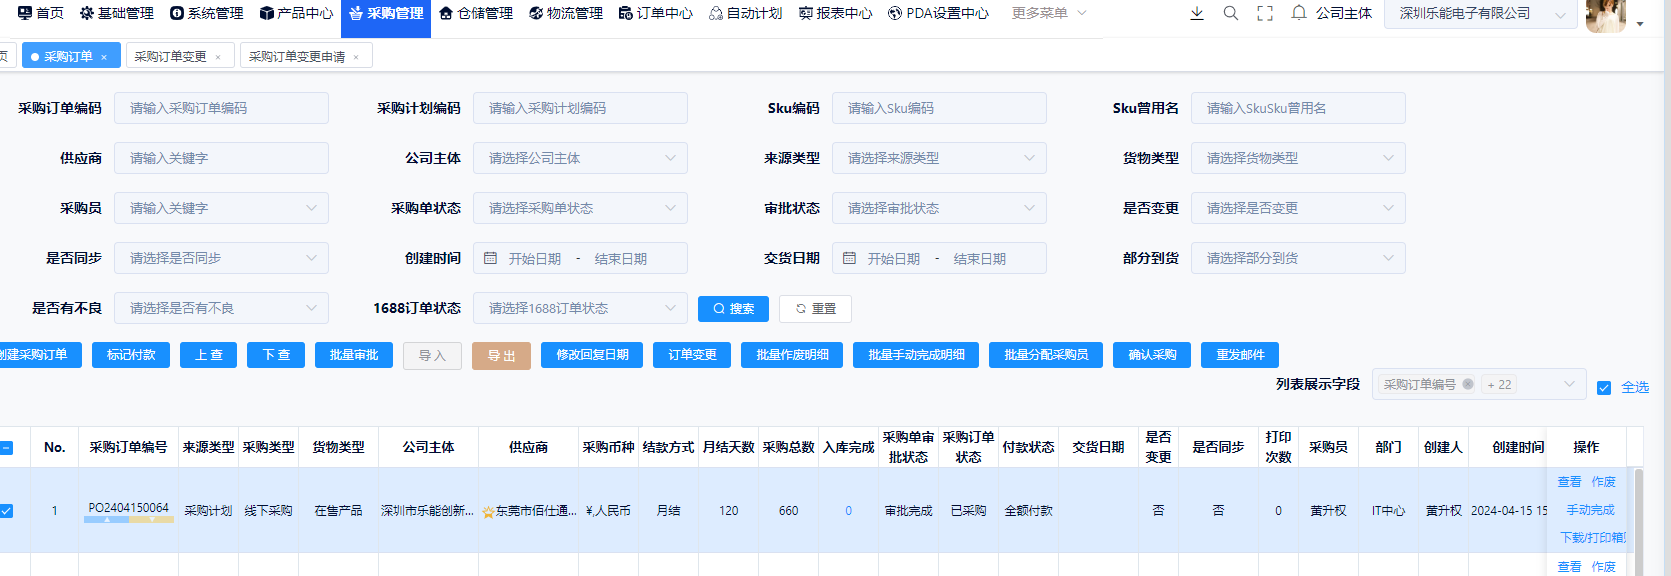Click the download arrow icon
The width and height of the screenshot is (1671, 576).
pyautogui.click(x=1197, y=13)
